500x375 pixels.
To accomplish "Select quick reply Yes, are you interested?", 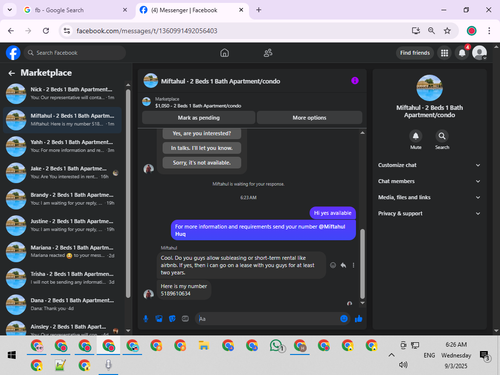I will click(x=202, y=133).
